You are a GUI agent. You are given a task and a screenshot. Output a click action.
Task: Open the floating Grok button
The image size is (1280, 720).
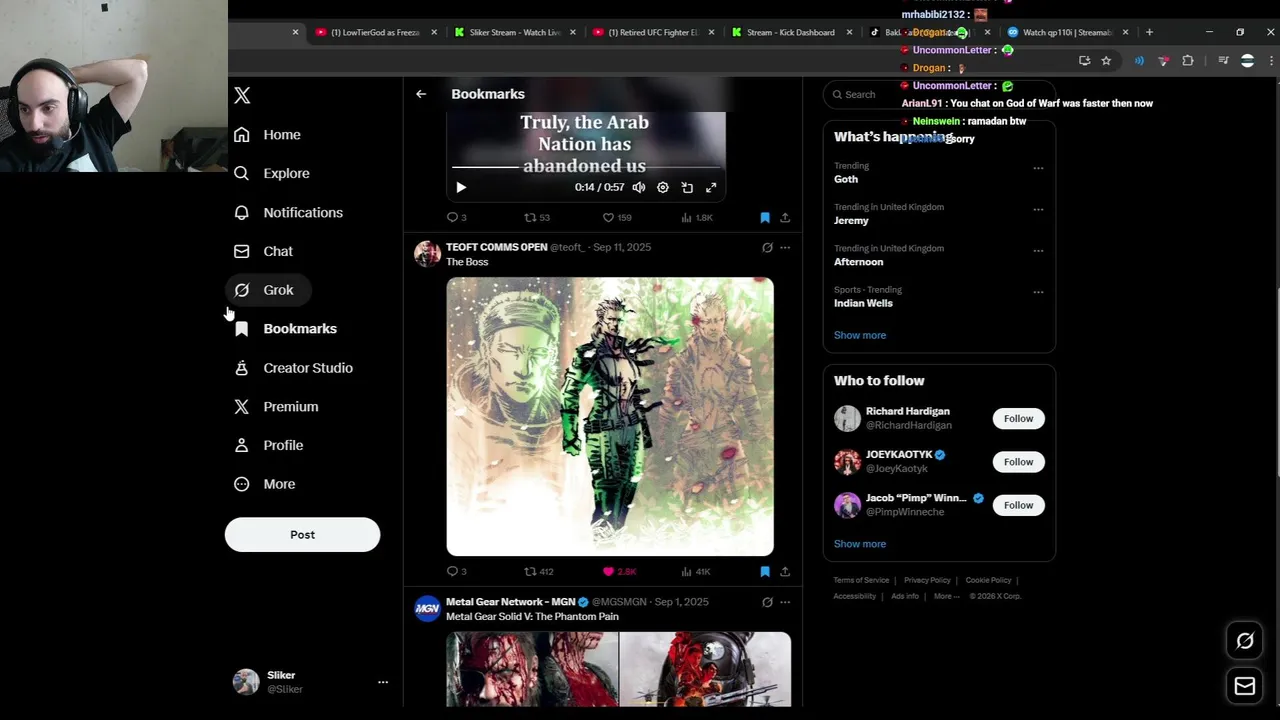pos(1245,641)
